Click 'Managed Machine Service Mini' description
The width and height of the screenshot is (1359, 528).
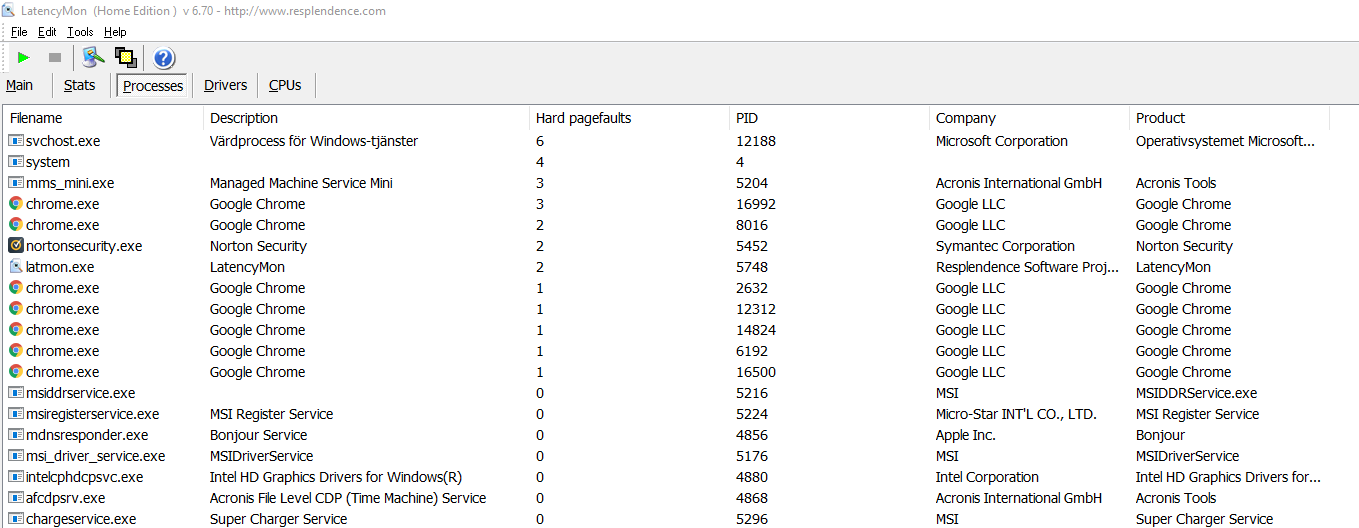click(301, 183)
